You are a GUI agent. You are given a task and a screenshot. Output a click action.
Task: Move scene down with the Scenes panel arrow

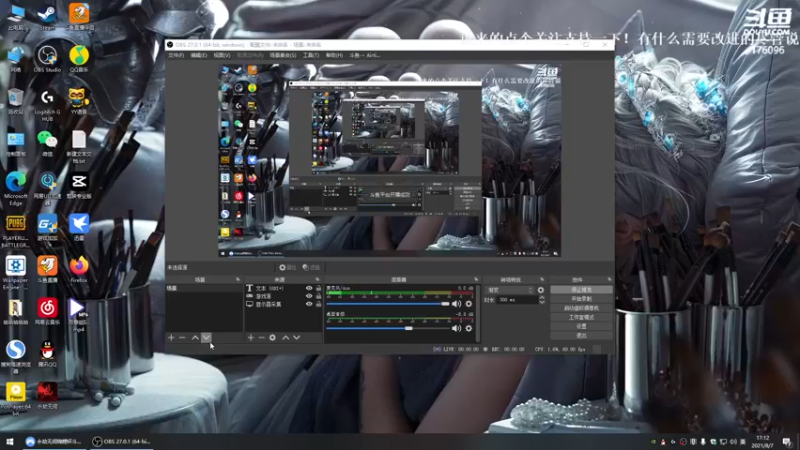coord(206,337)
